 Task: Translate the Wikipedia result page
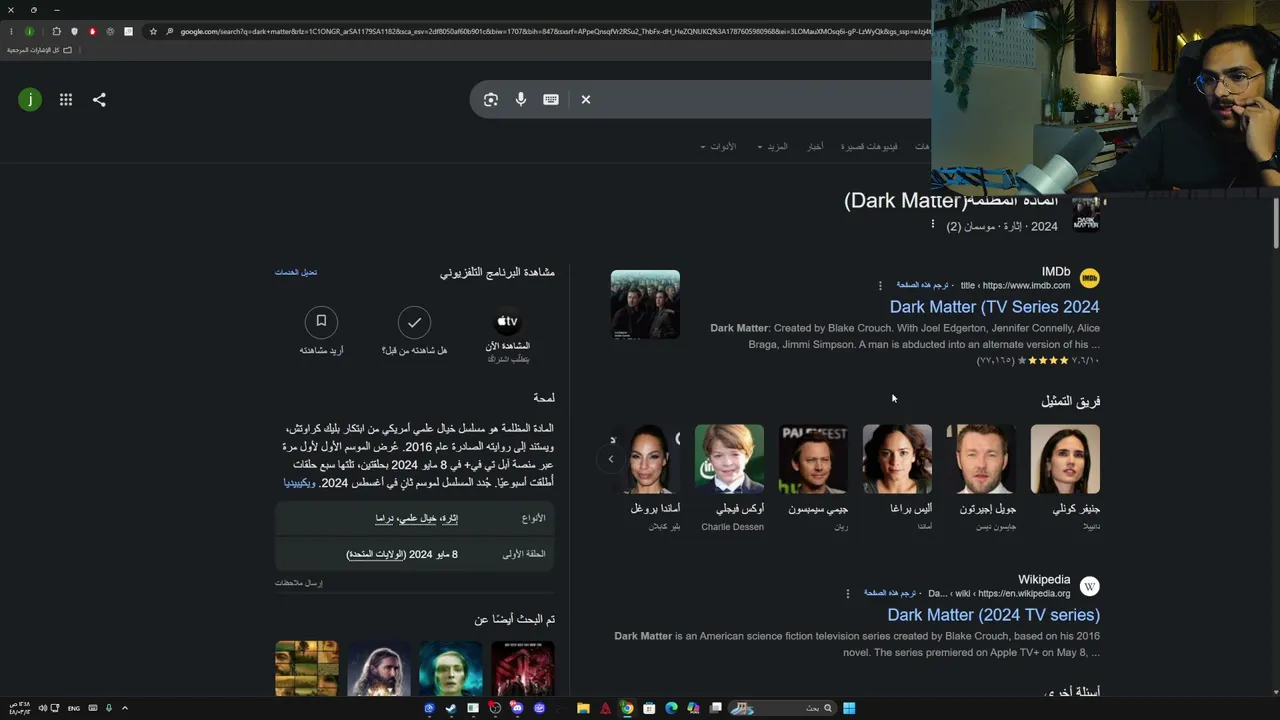tap(890, 594)
